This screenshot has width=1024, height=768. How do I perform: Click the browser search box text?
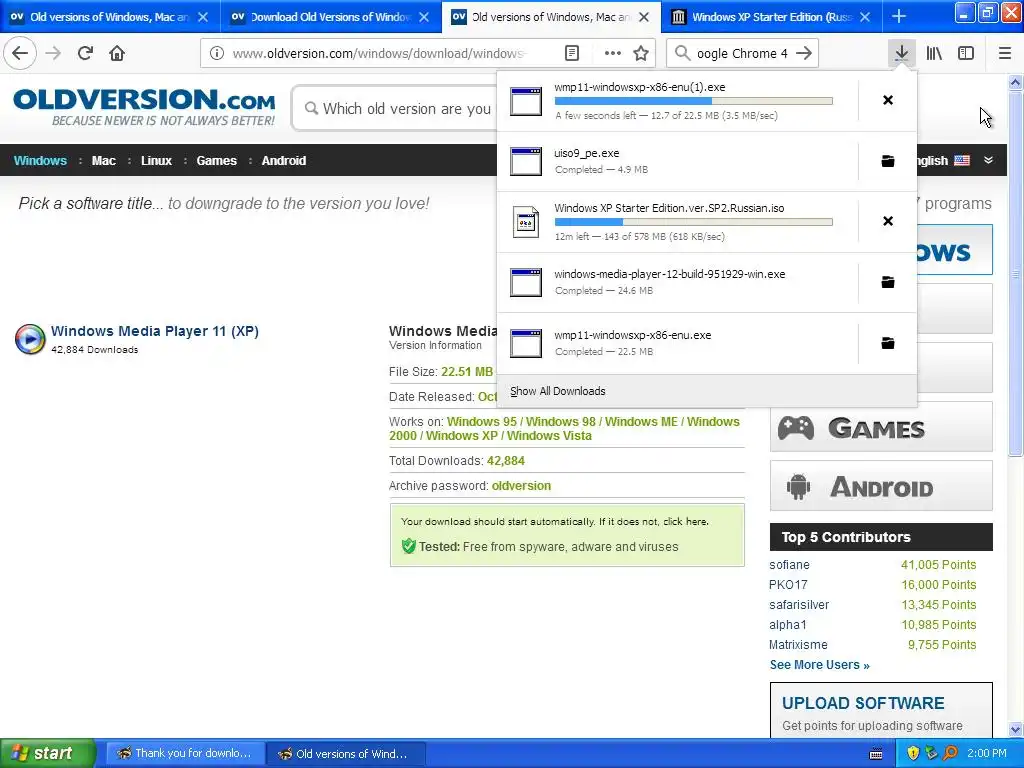click(742, 54)
